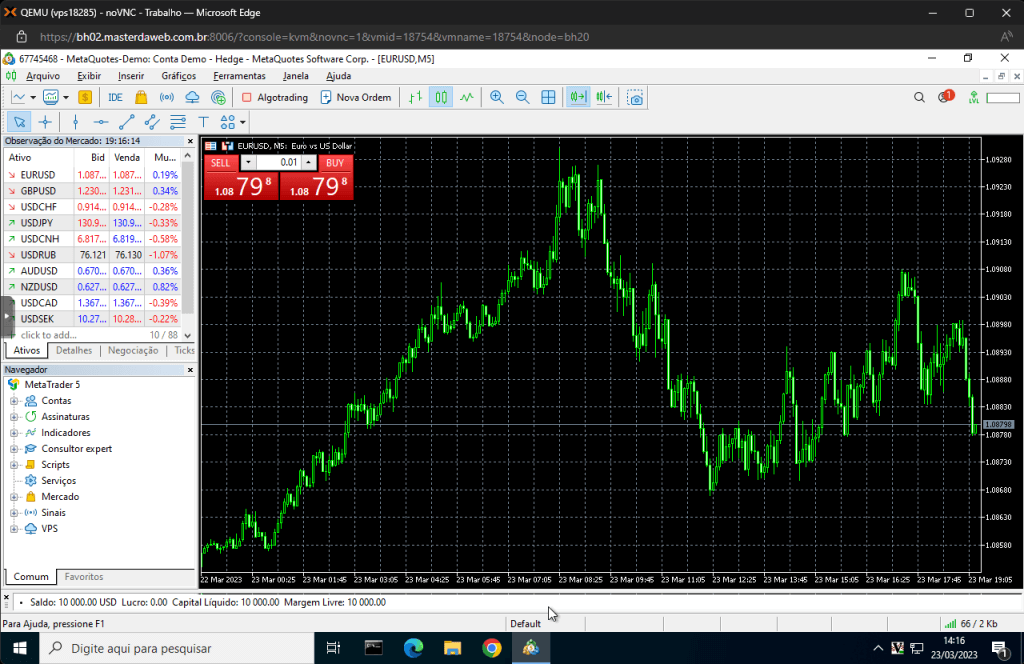Increase the trade volume with right arrow
This screenshot has height=664, width=1024.
(309, 163)
